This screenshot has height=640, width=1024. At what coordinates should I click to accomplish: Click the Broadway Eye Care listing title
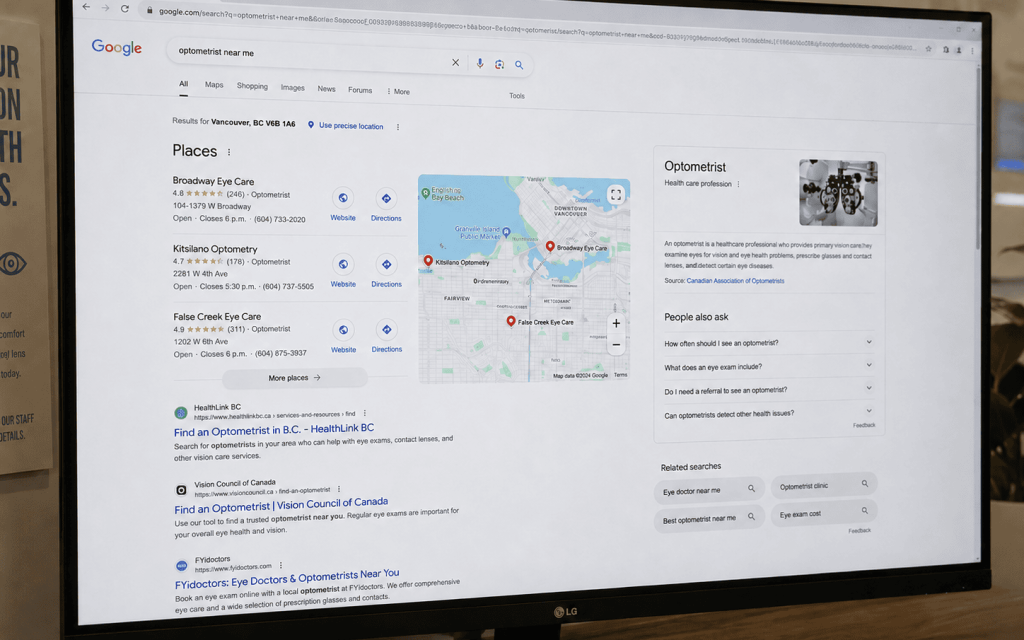coord(213,181)
